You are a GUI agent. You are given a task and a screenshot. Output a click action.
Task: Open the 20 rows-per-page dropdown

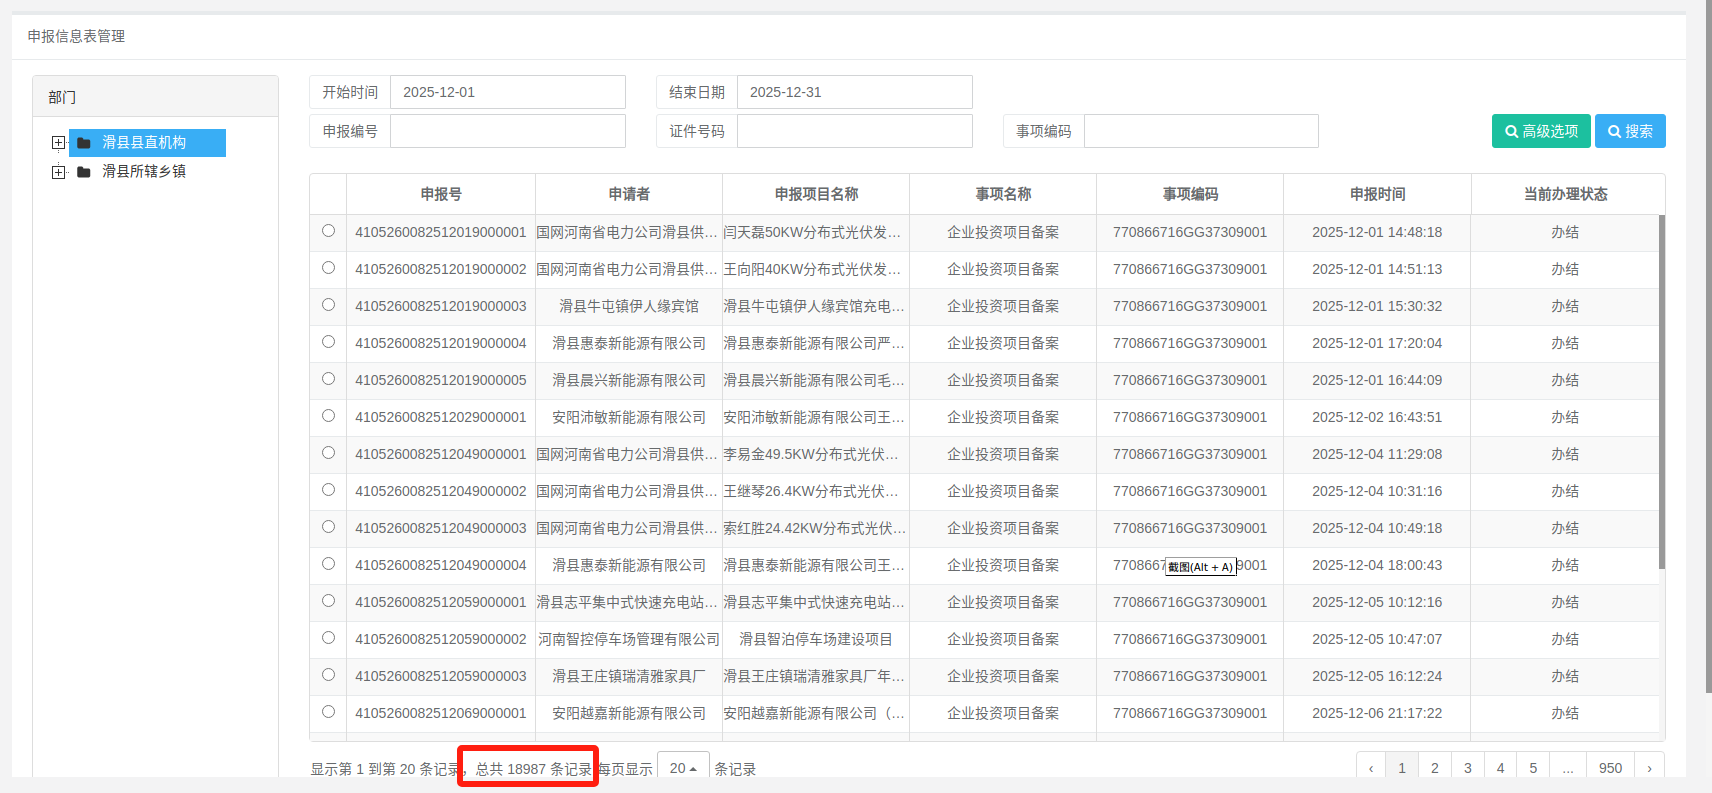tap(683, 768)
